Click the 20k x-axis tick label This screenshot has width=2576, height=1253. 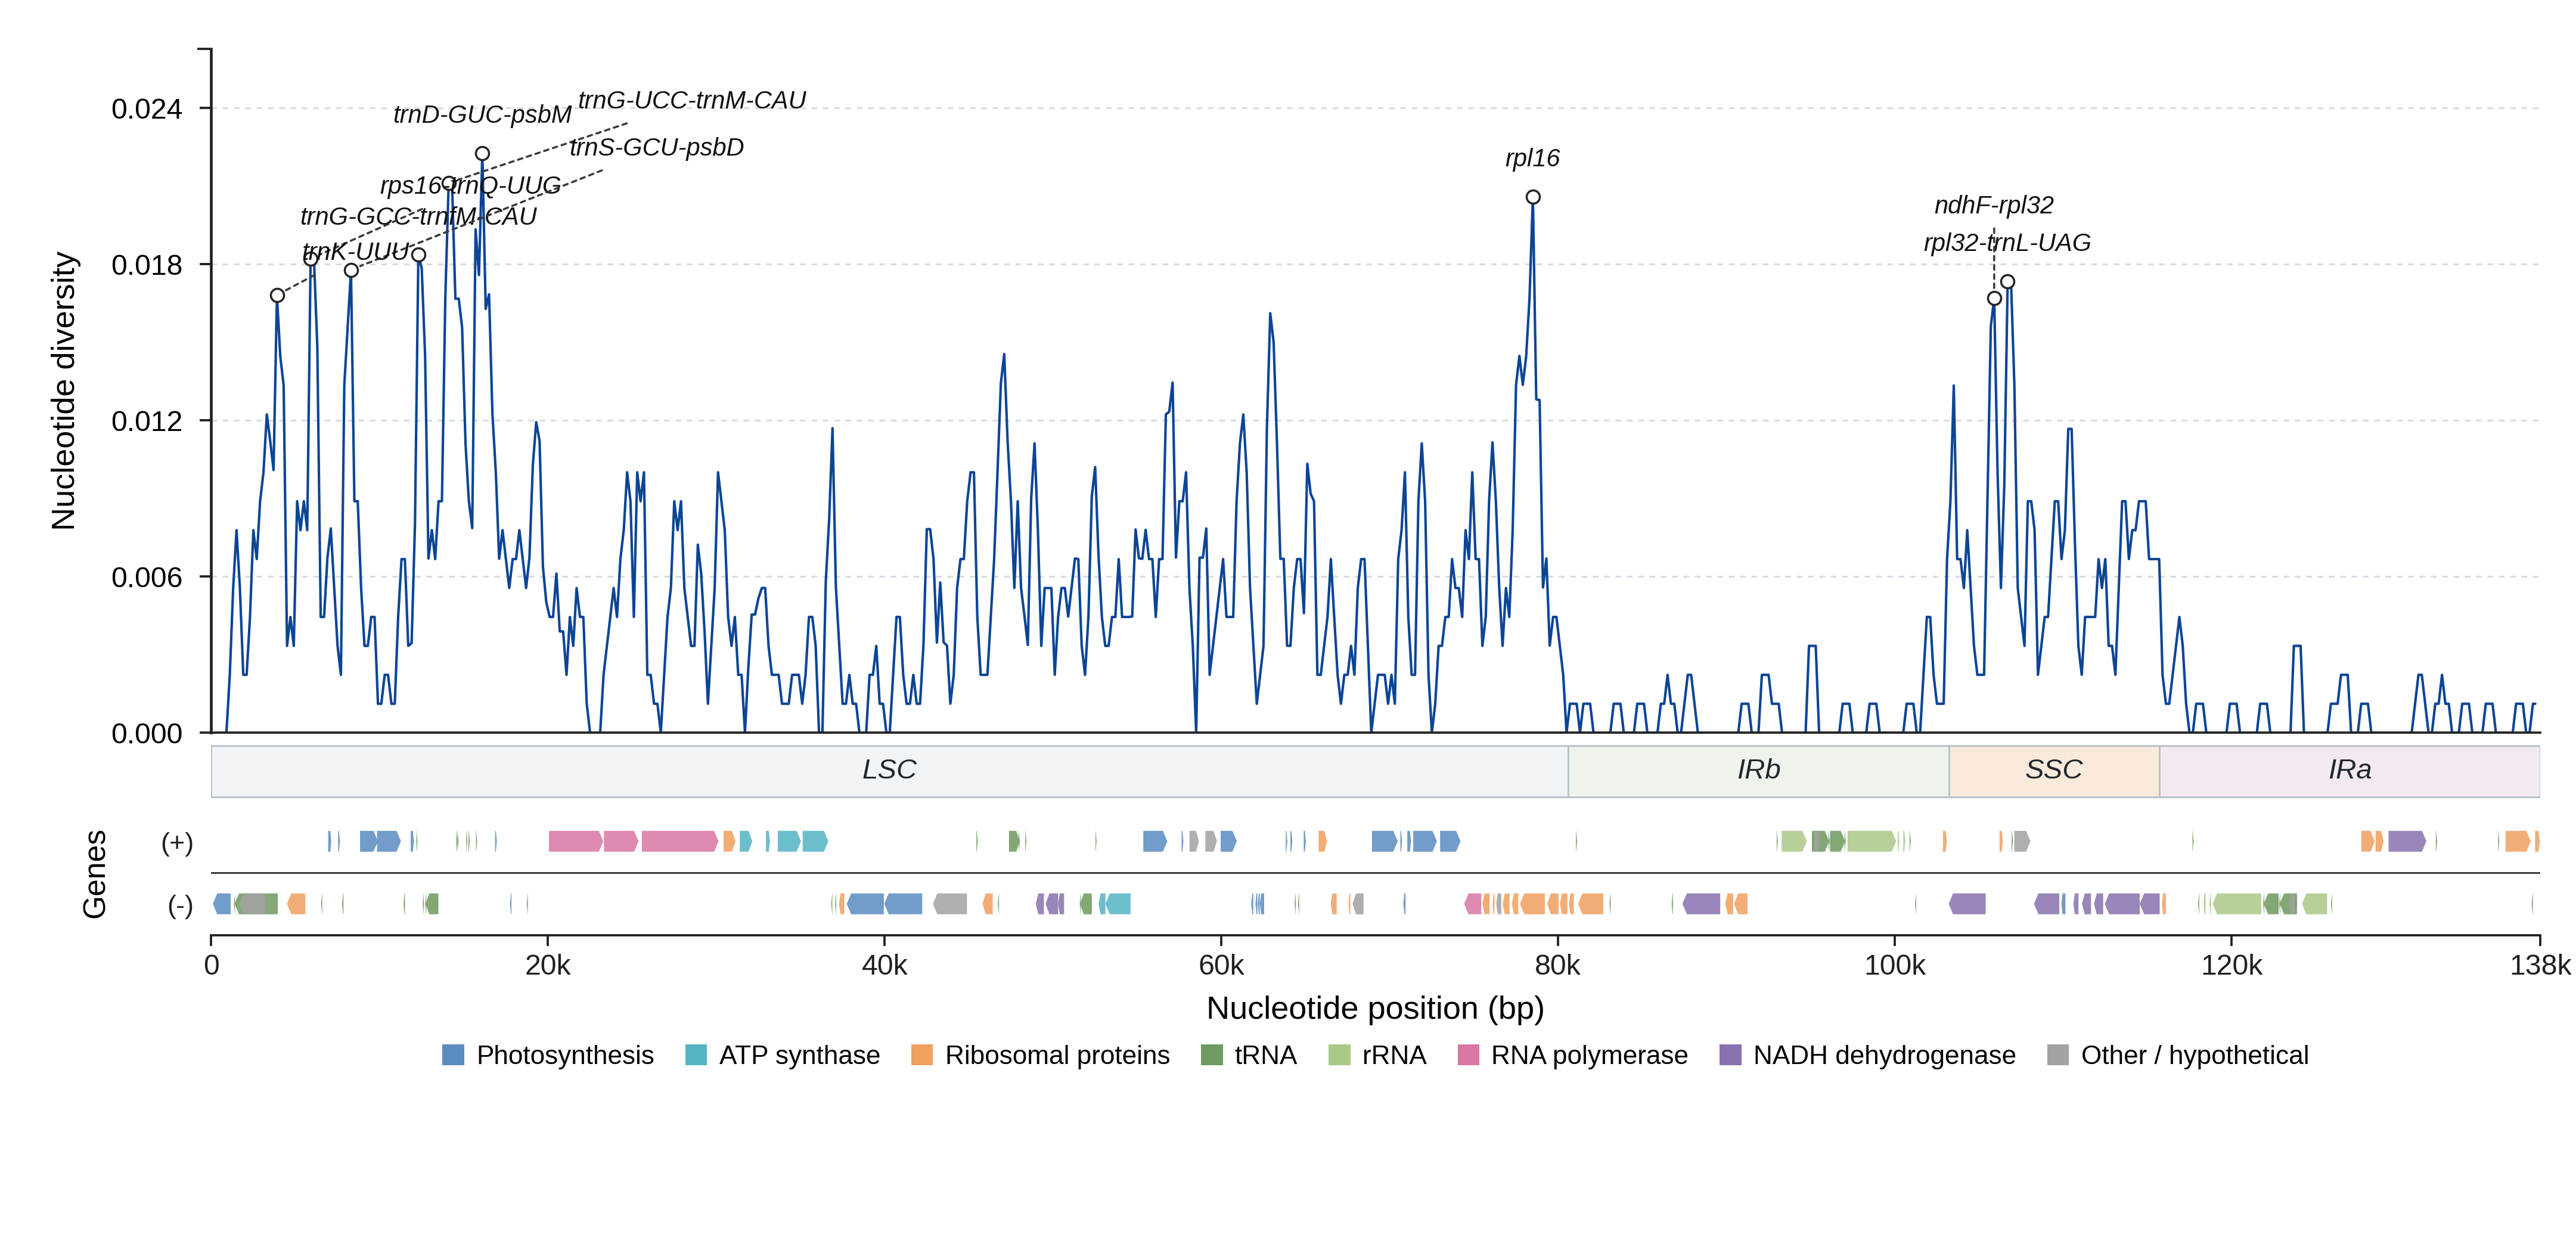548,965
